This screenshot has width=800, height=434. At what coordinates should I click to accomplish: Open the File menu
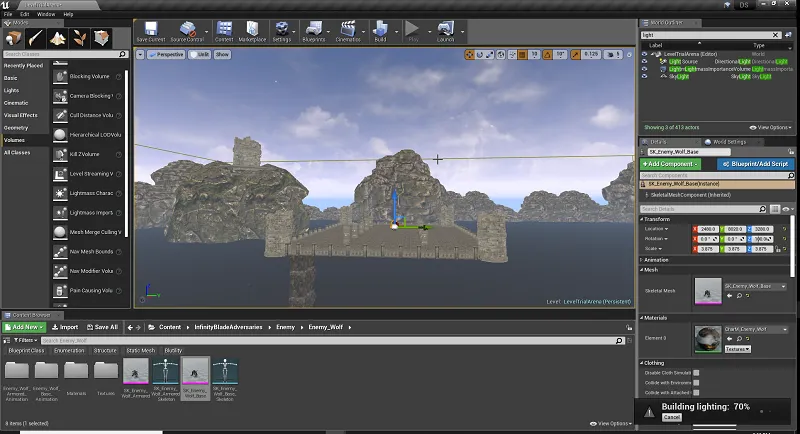(8, 14)
